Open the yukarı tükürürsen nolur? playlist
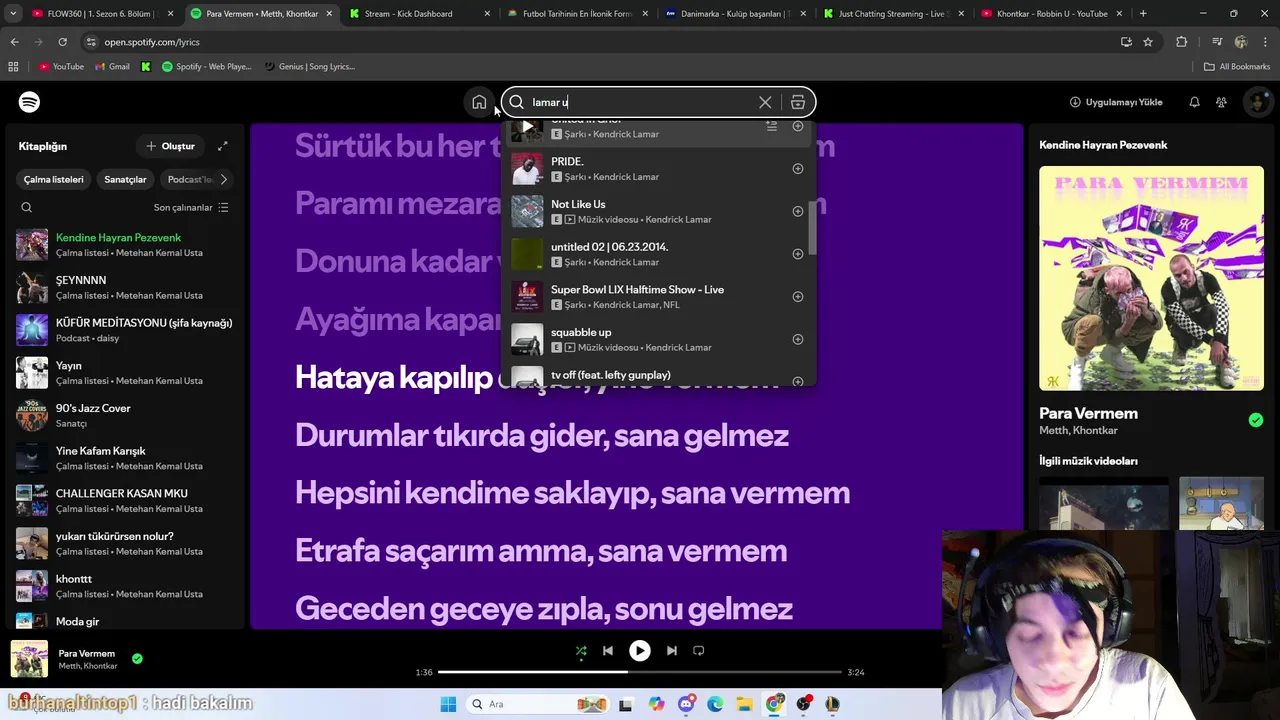1280x720 pixels. 125,543
